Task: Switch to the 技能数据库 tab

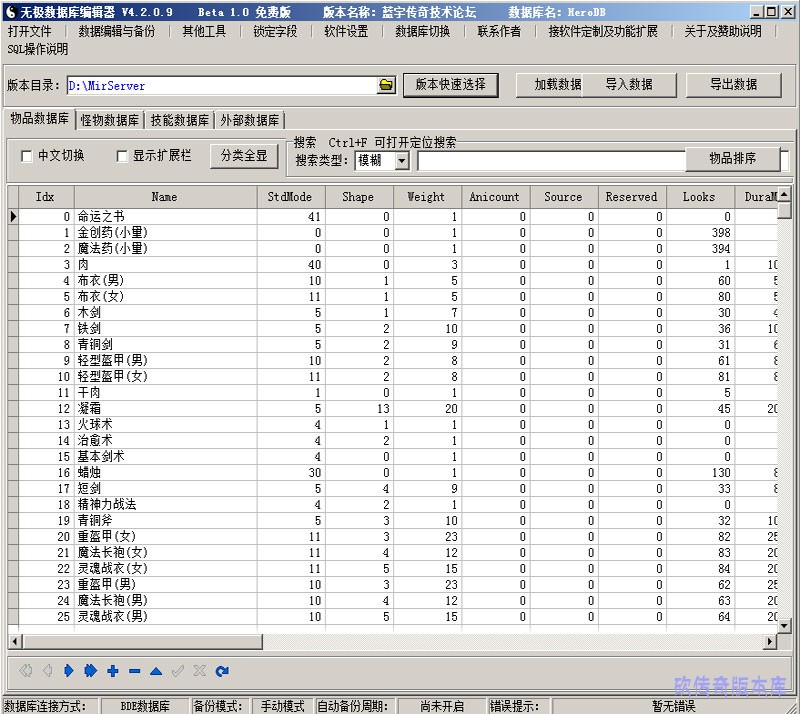Action: point(180,120)
